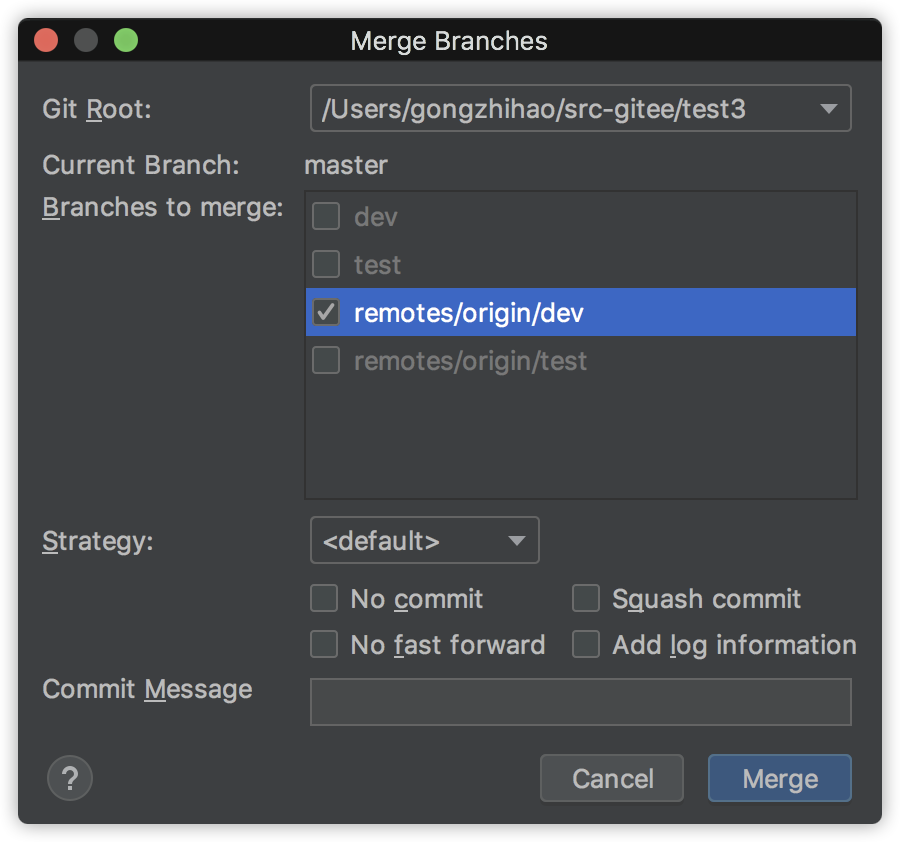900x842 pixels.
Task: Click the Strategy dropdown arrow
Action: click(517, 541)
